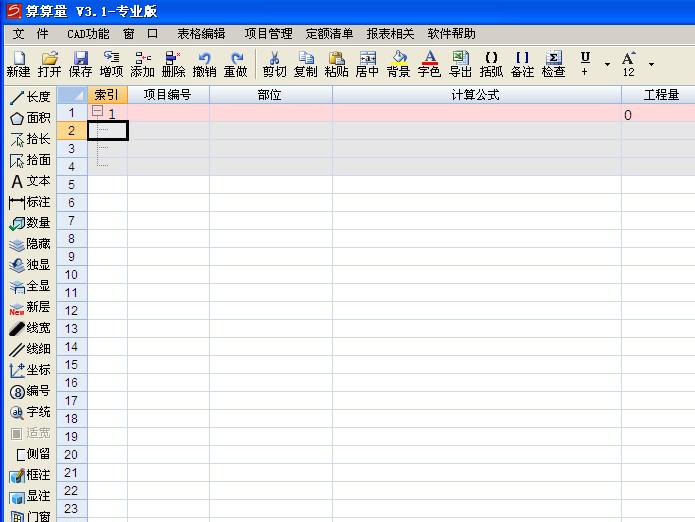
Task: Open the 表格编辑 menu
Action: pyautogui.click(x=201, y=33)
